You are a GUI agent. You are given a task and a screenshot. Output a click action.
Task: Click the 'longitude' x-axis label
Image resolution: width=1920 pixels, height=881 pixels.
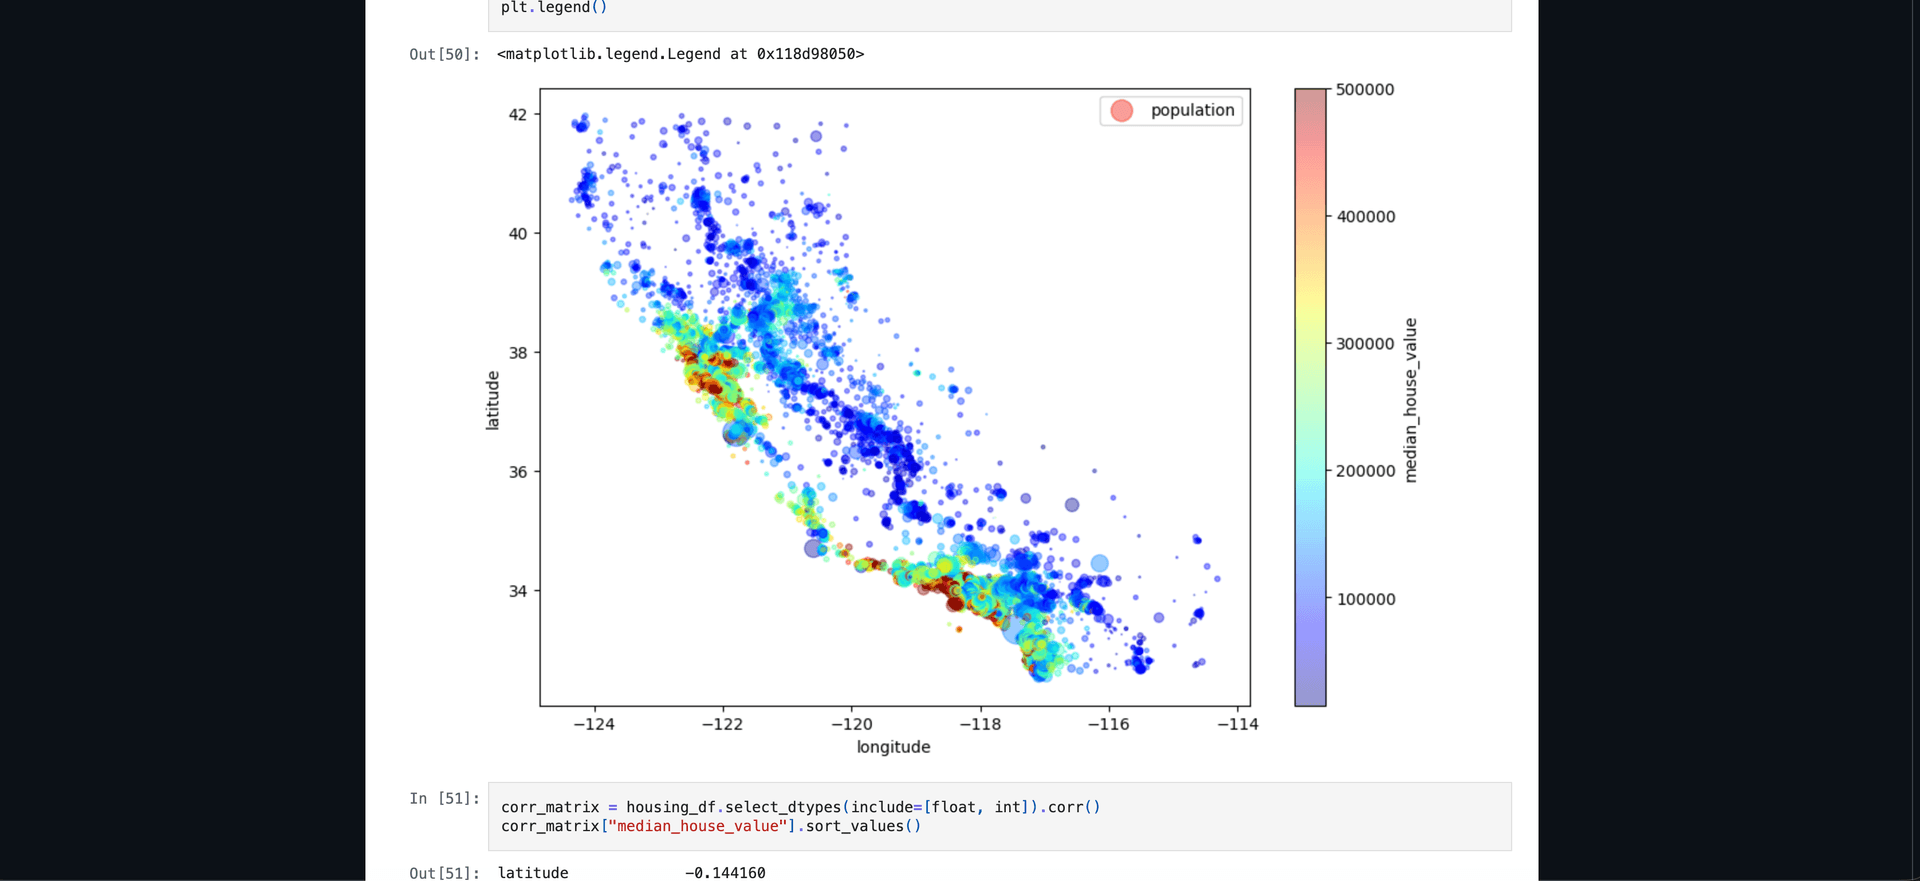[893, 747]
